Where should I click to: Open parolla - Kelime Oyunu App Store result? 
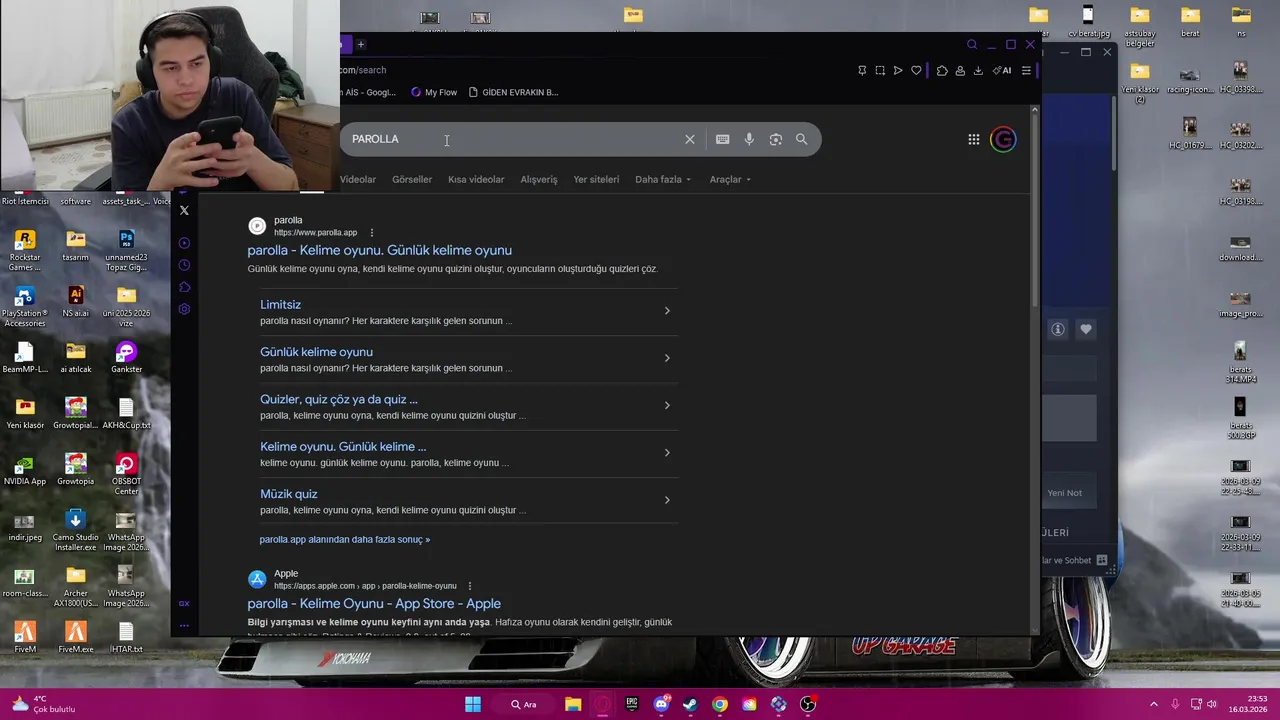click(x=374, y=604)
